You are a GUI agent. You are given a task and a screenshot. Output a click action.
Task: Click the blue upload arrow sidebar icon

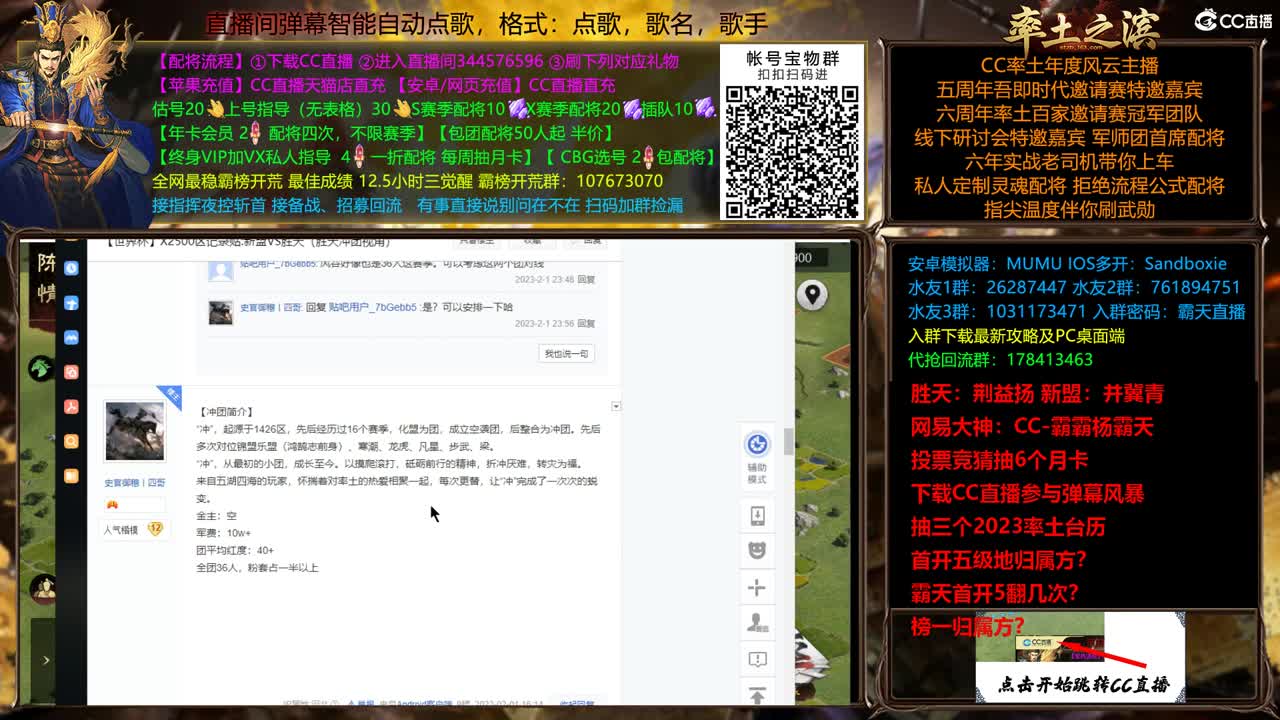pos(71,303)
